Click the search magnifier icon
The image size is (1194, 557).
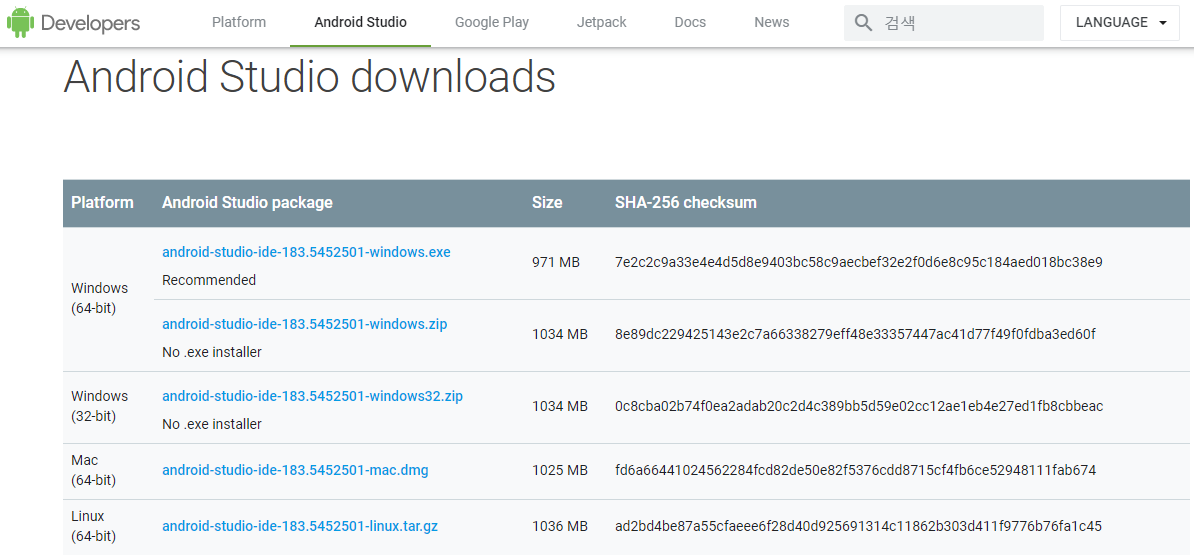pos(863,23)
